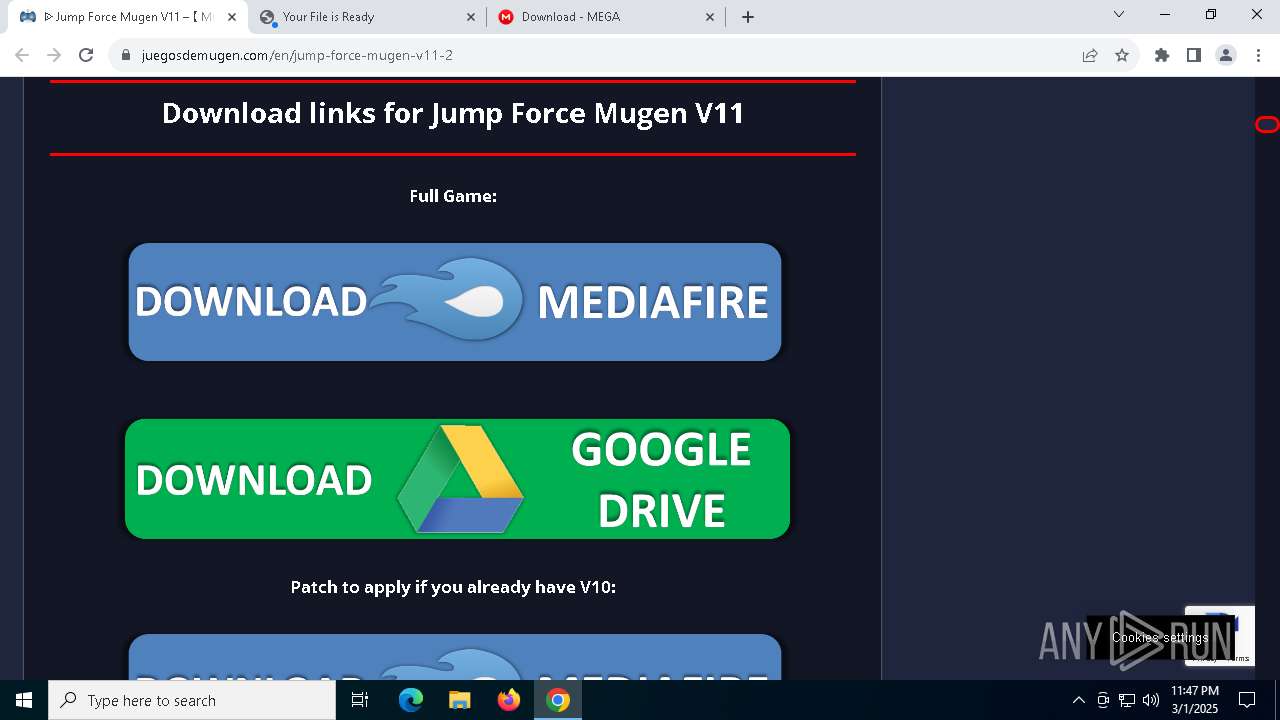Download V10 patch via MediaFire button

click(x=455, y=657)
